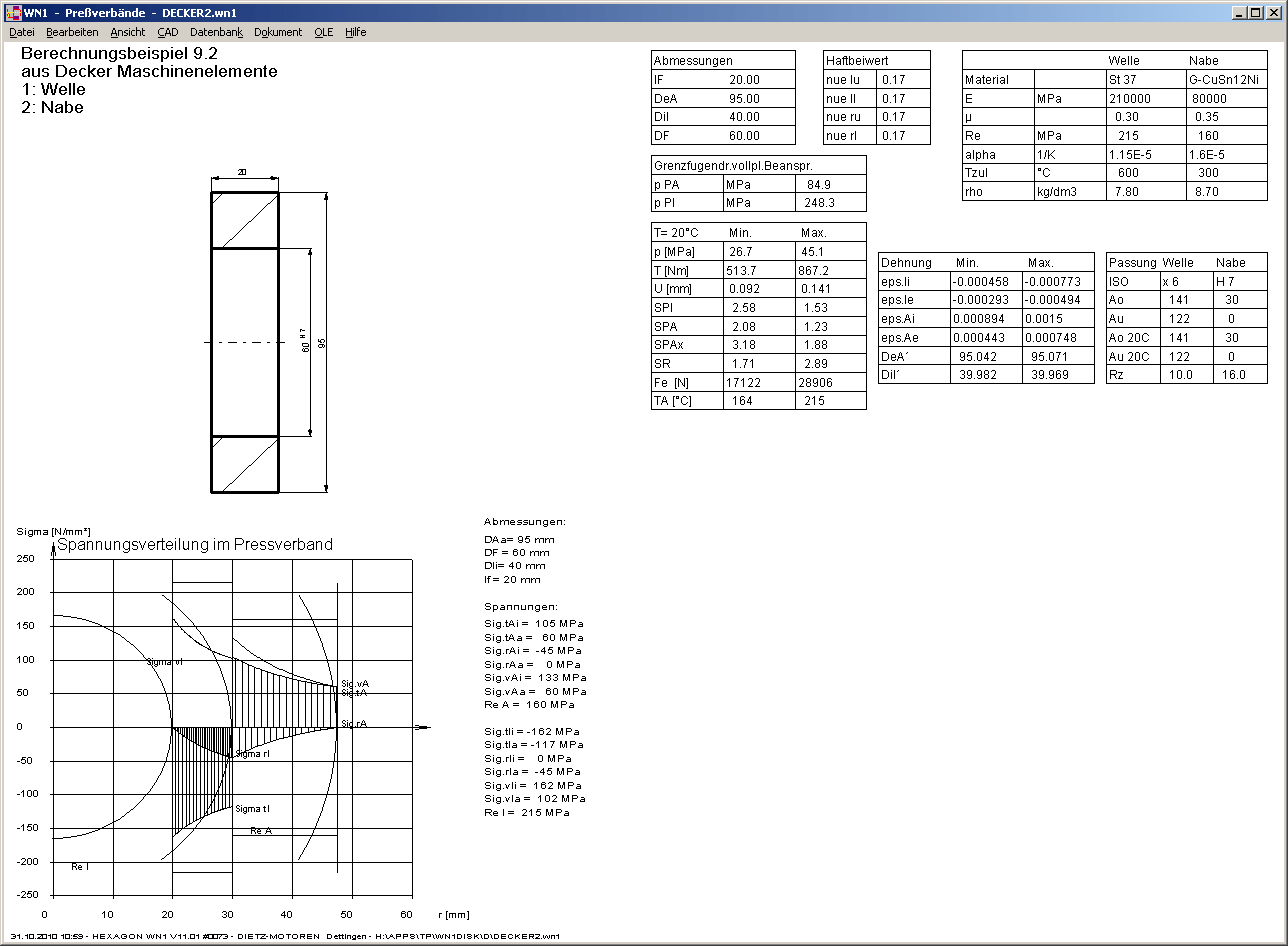Open the Hilfe menu
The width and height of the screenshot is (1288, 946).
(356, 32)
